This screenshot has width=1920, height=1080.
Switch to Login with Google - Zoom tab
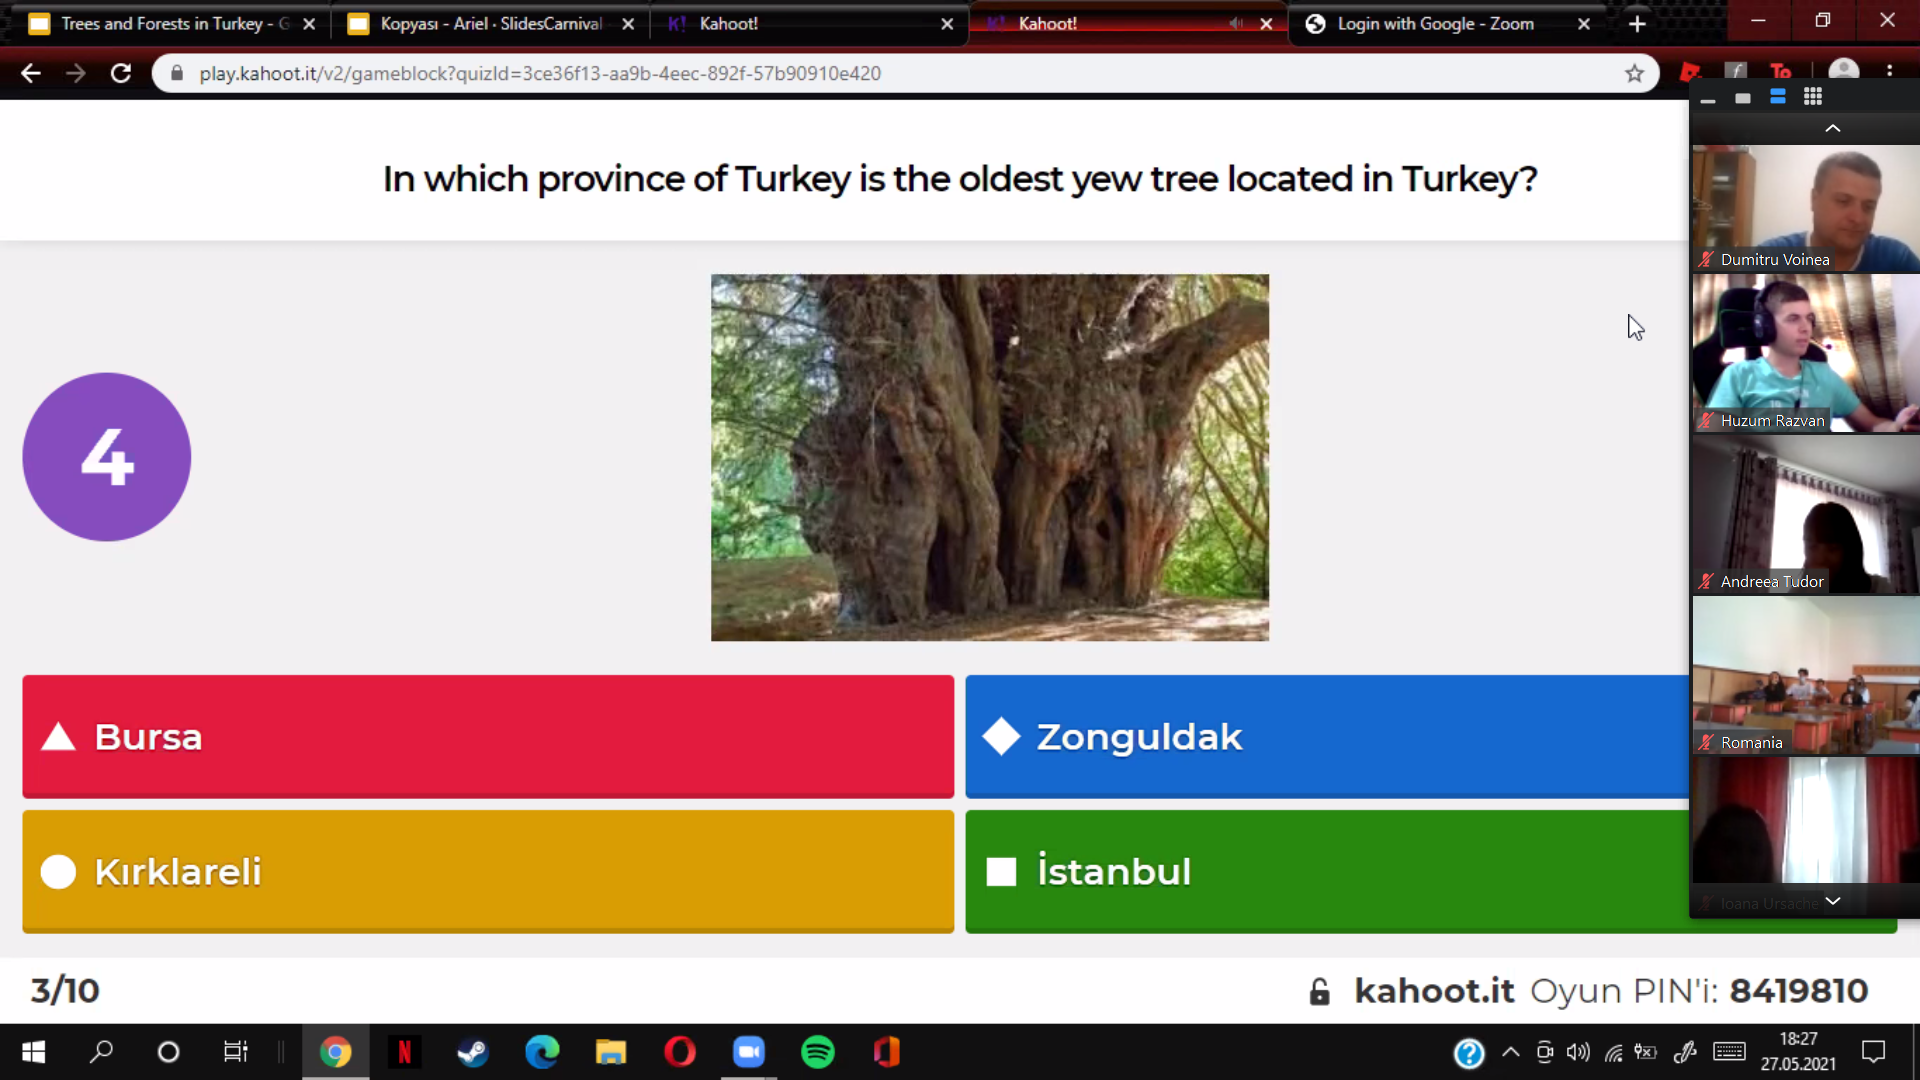(1435, 24)
